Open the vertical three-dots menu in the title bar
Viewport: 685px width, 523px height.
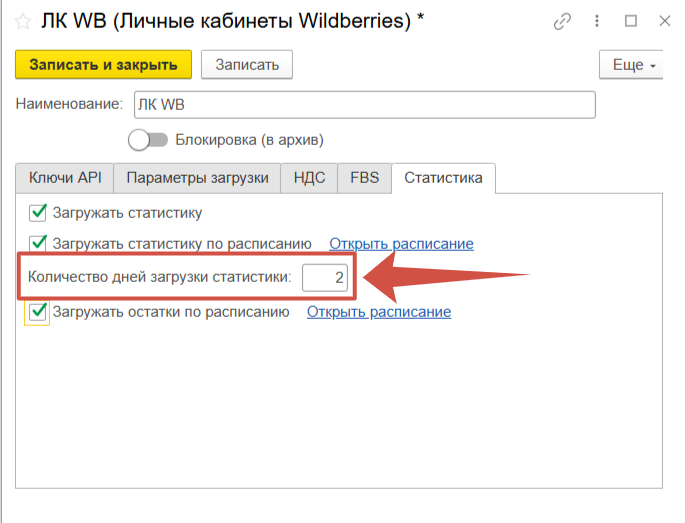pos(598,21)
